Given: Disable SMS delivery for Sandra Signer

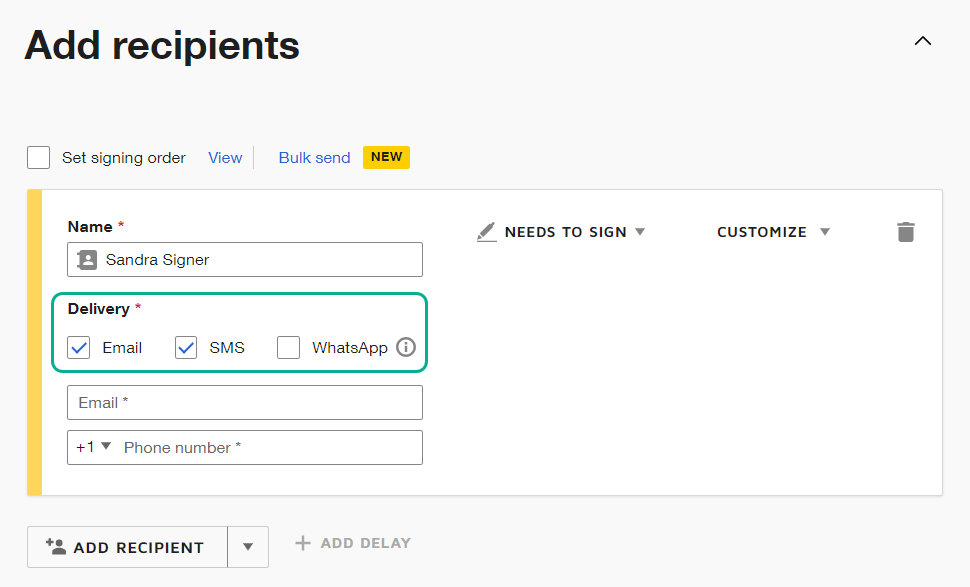Looking at the screenshot, I should pos(185,347).
